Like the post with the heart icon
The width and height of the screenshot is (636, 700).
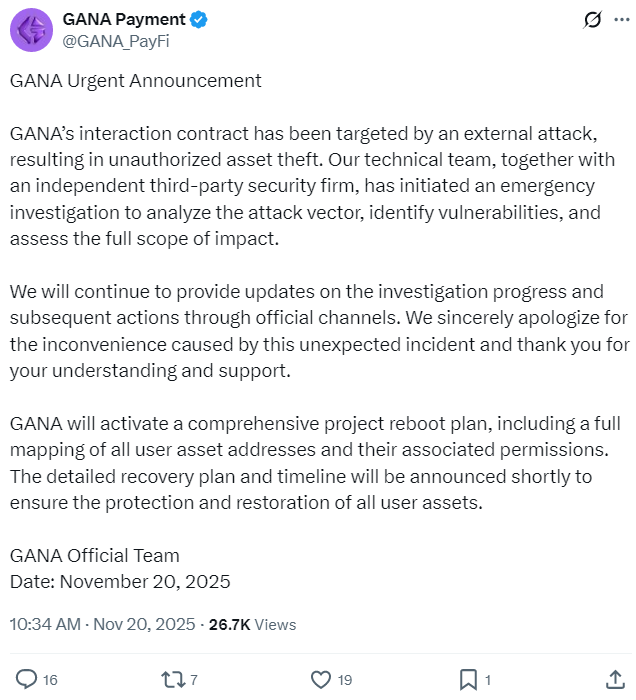[x=320, y=680]
